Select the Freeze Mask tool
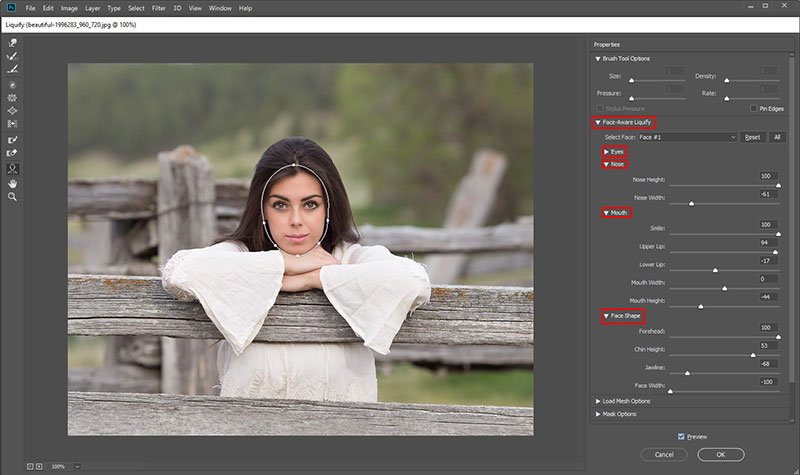800x475 pixels. click(13, 140)
